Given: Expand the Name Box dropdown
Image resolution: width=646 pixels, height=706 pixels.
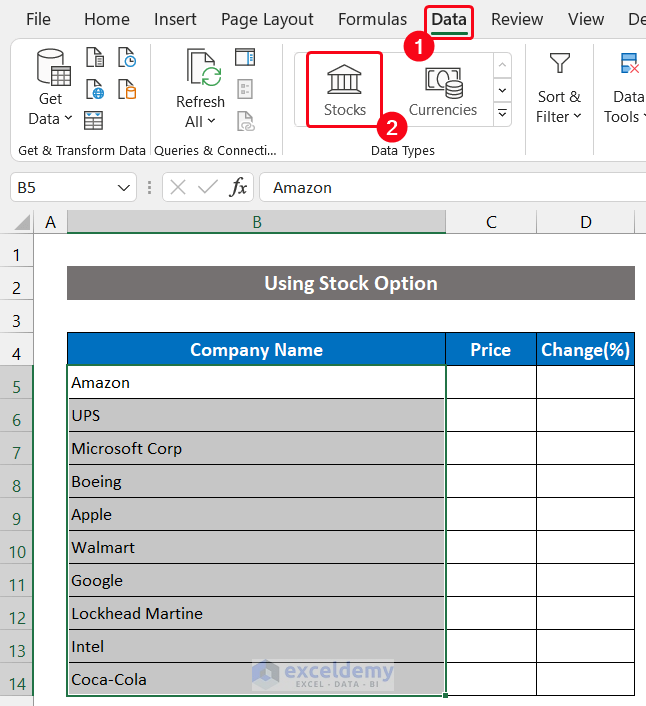Looking at the screenshot, I should (x=125, y=187).
